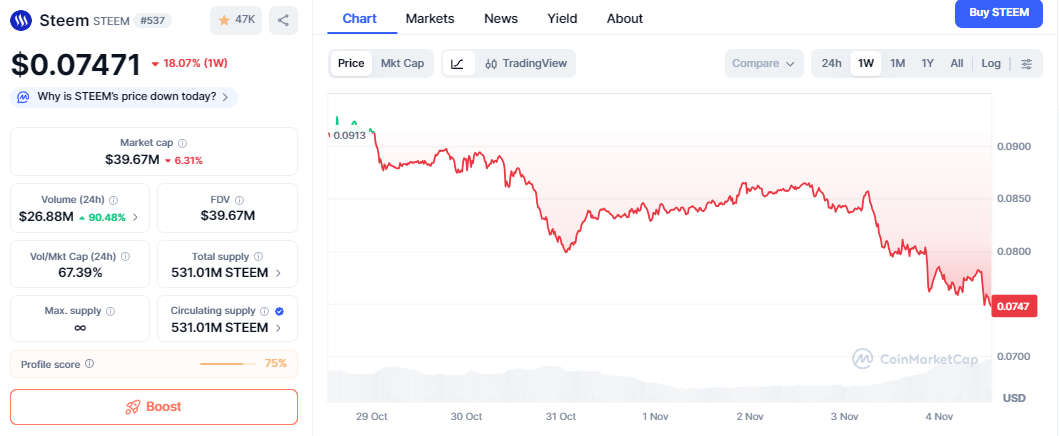The width and height of the screenshot is (1060, 436).
Task: Expand the Volume (24h) details
Action: [x=135, y=216]
